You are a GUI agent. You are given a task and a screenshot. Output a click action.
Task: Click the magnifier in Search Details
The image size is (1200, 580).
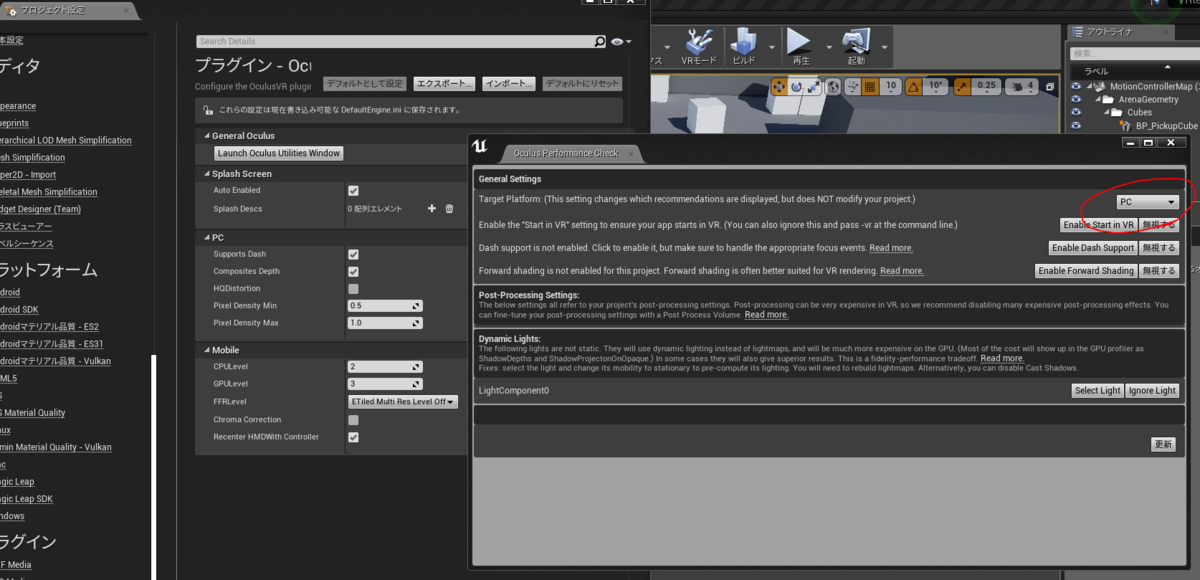(600, 41)
